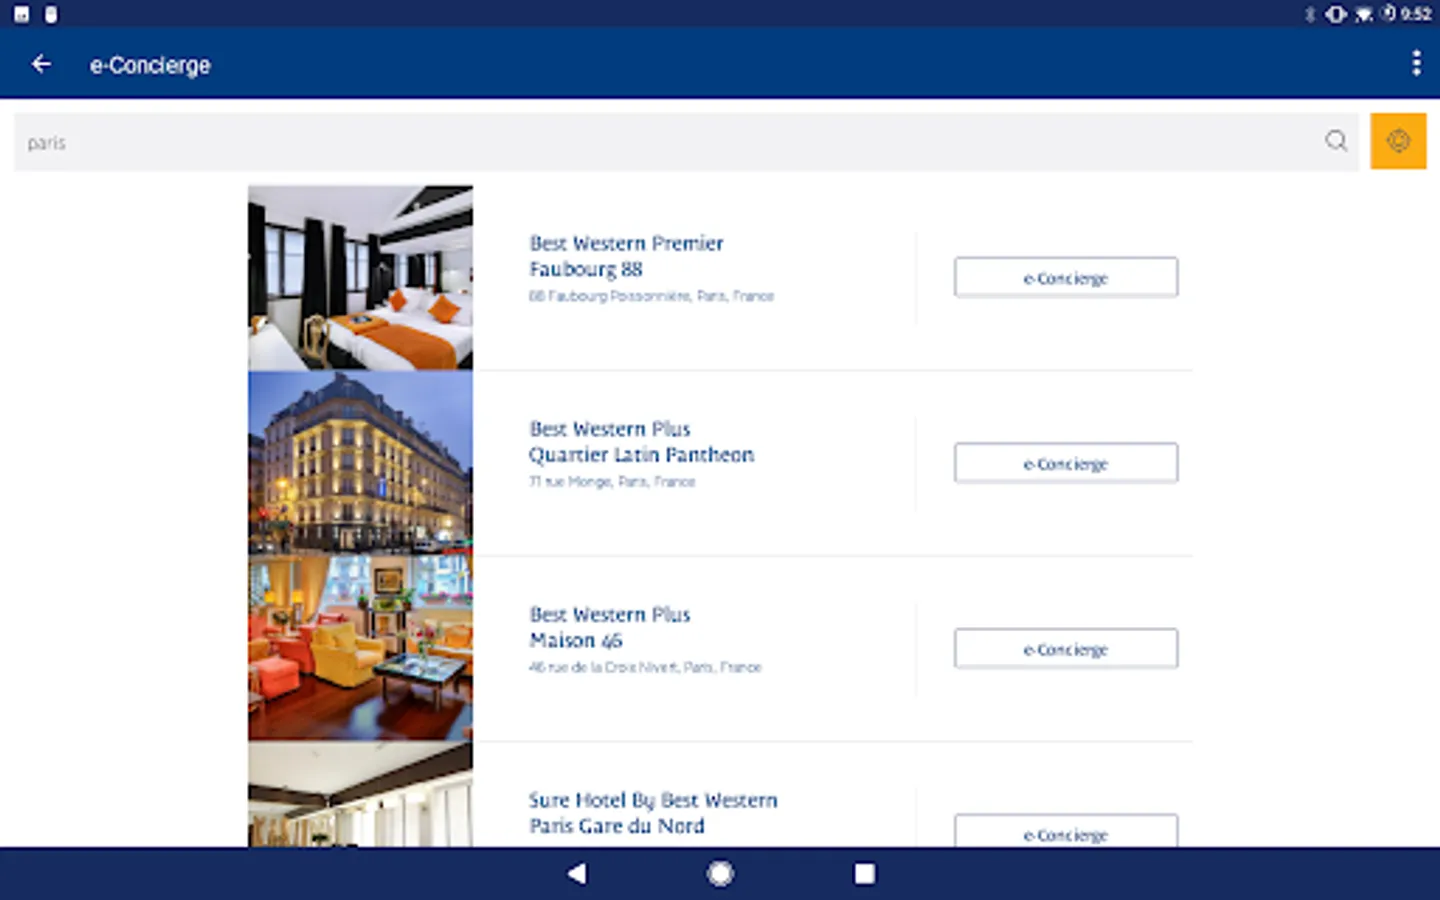Click the 88 Faubourg Poissonnière address
This screenshot has height=900, width=1440.
pyautogui.click(x=651, y=296)
